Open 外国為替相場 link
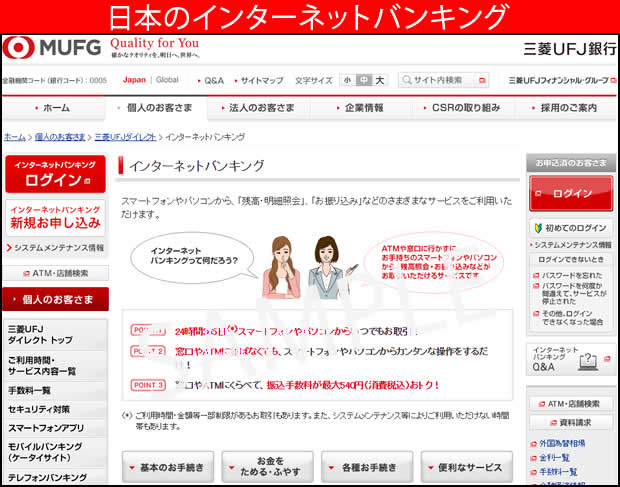Screen dimensions: 620x487 tap(562, 444)
